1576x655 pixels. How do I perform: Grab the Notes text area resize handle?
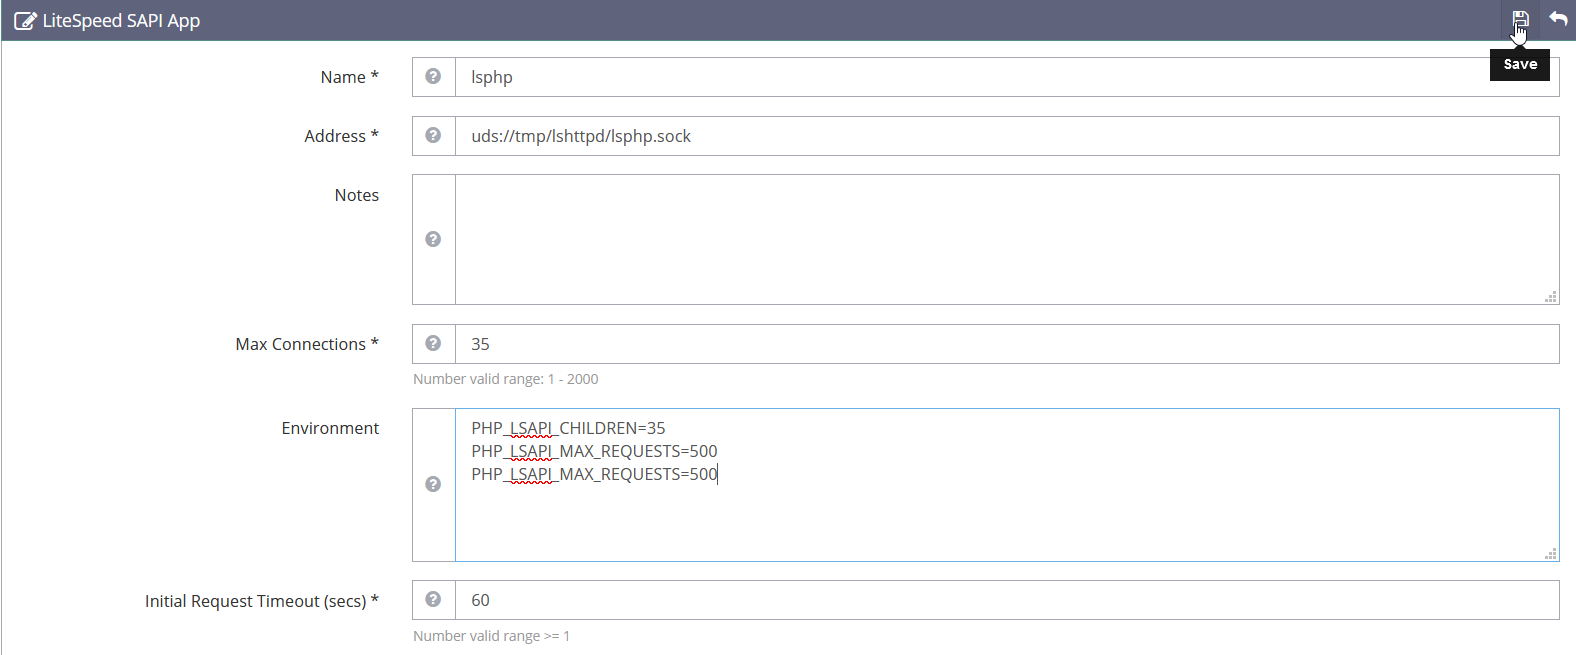click(1551, 297)
